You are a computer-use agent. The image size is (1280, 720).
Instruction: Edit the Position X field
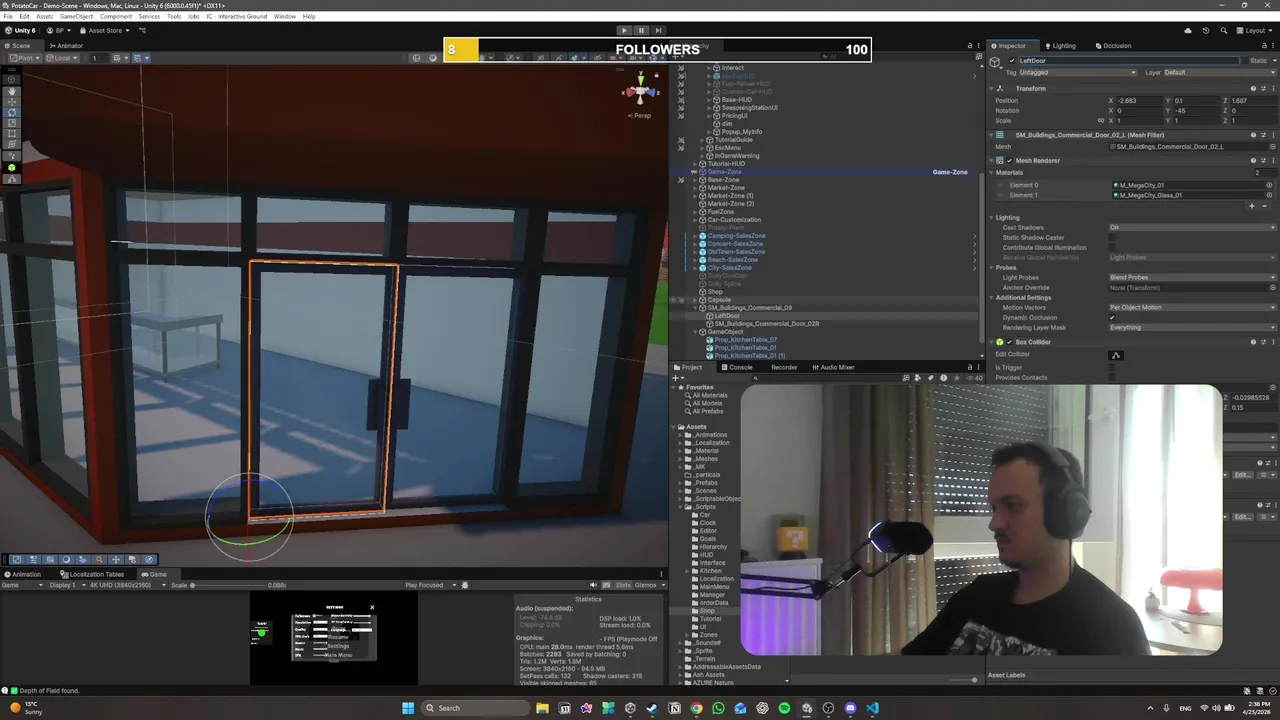click(x=1141, y=101)
